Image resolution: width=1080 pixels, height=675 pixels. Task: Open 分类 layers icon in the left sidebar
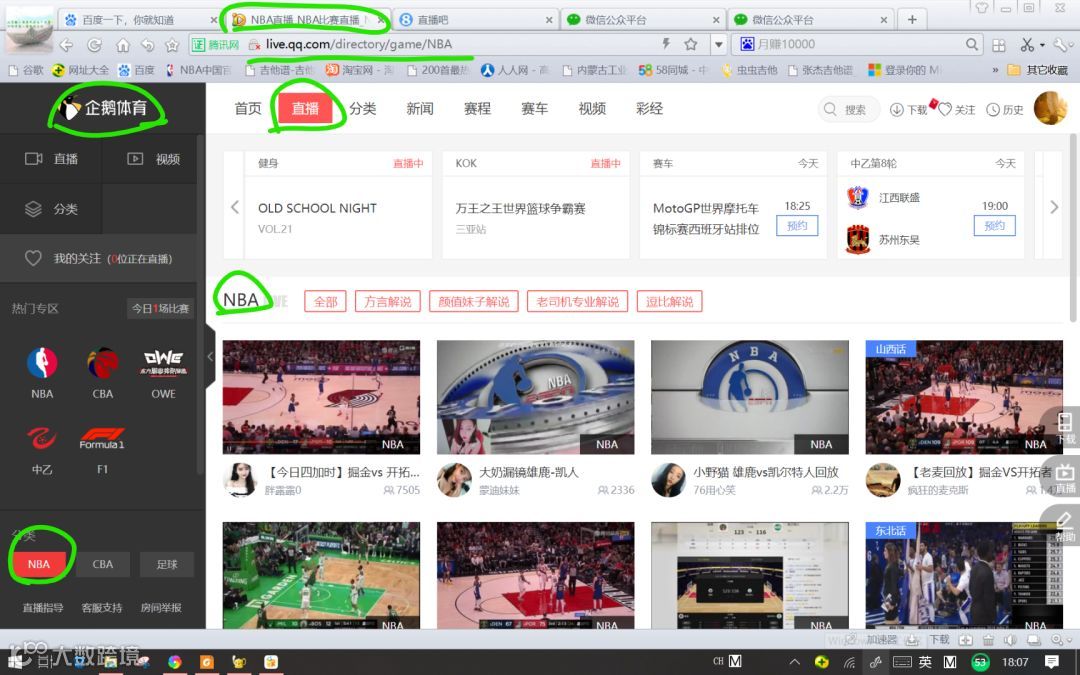pos(52,209)
